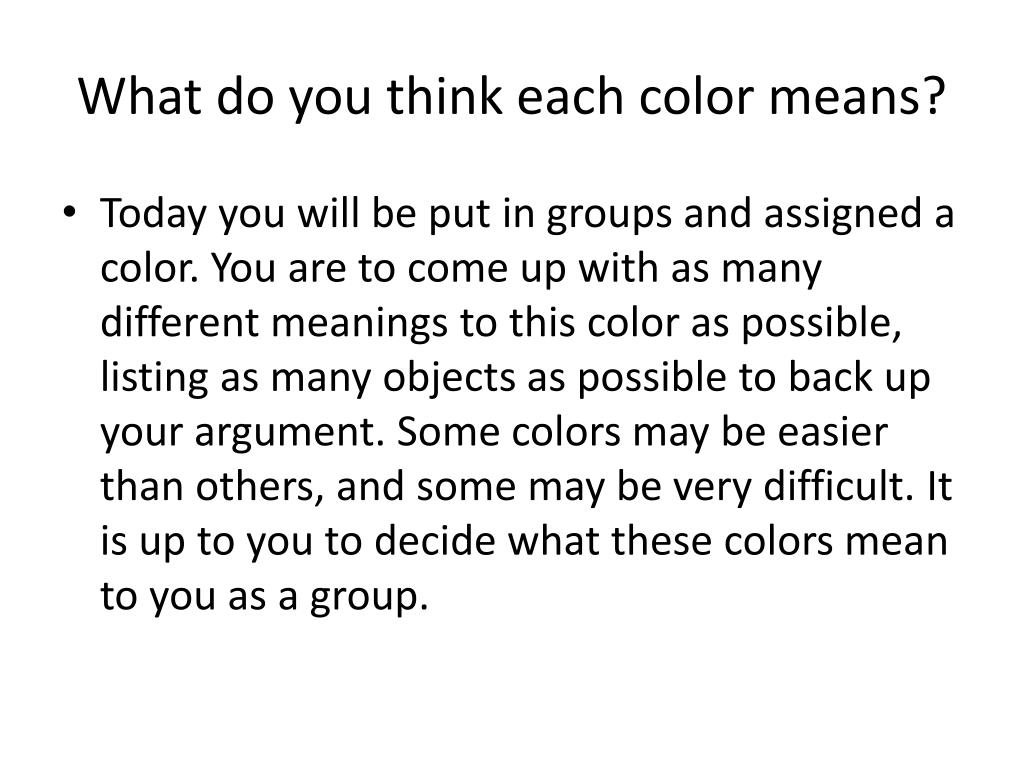Click the word "difficult" in the body text

coord(838,487)
